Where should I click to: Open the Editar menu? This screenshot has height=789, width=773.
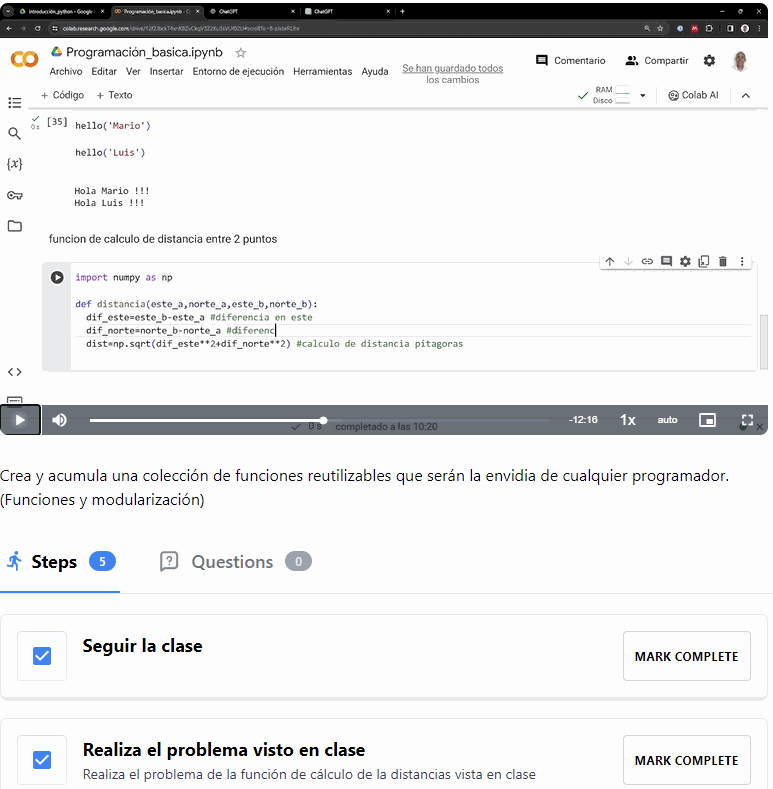click(104, 71)
